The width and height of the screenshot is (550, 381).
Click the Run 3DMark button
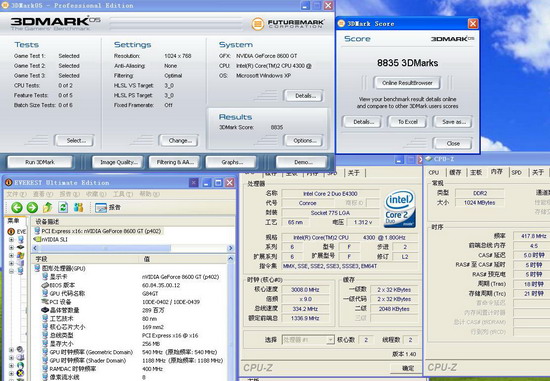(40, 162)
